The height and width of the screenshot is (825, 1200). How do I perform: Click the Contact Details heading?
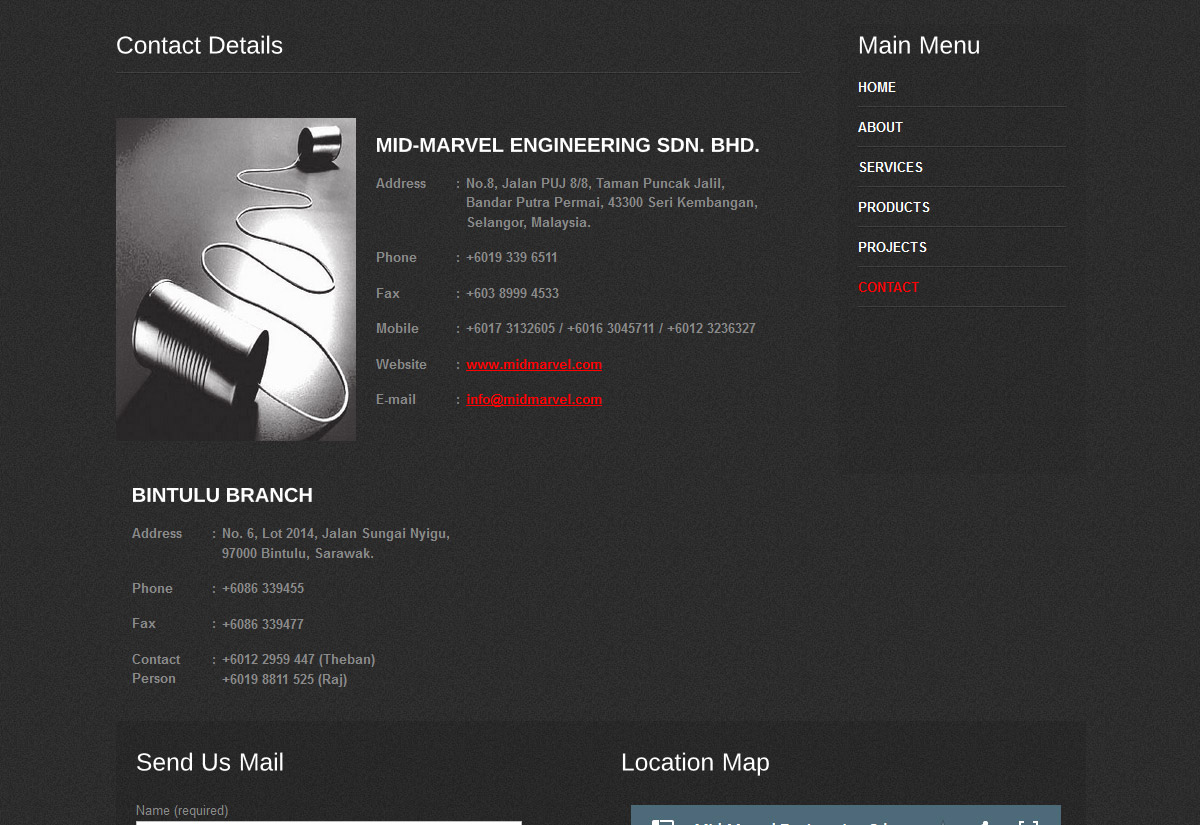[199, 46]
